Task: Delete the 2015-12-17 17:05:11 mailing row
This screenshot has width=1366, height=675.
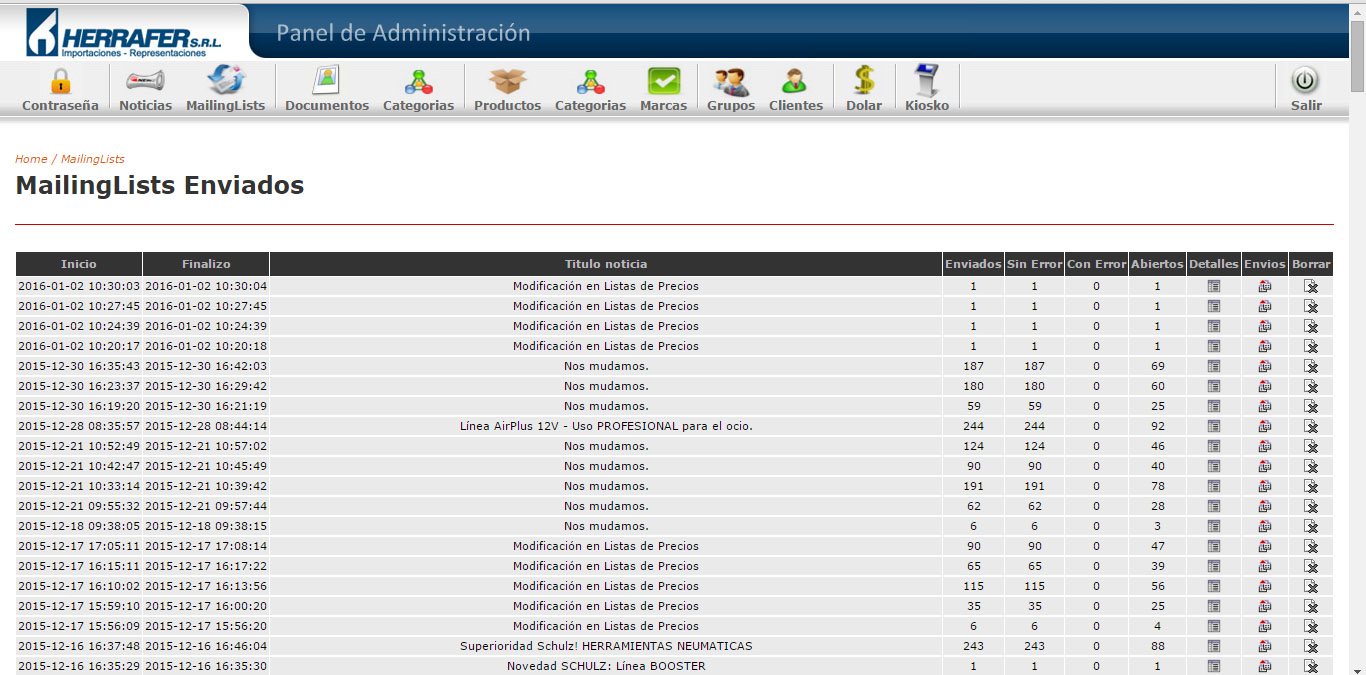Action: 1311,546
